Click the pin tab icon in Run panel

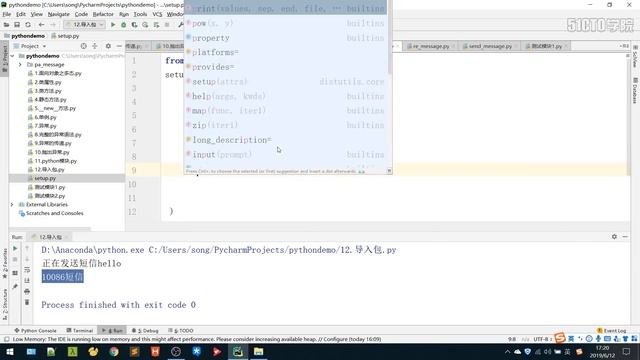(x=15, y=287)
